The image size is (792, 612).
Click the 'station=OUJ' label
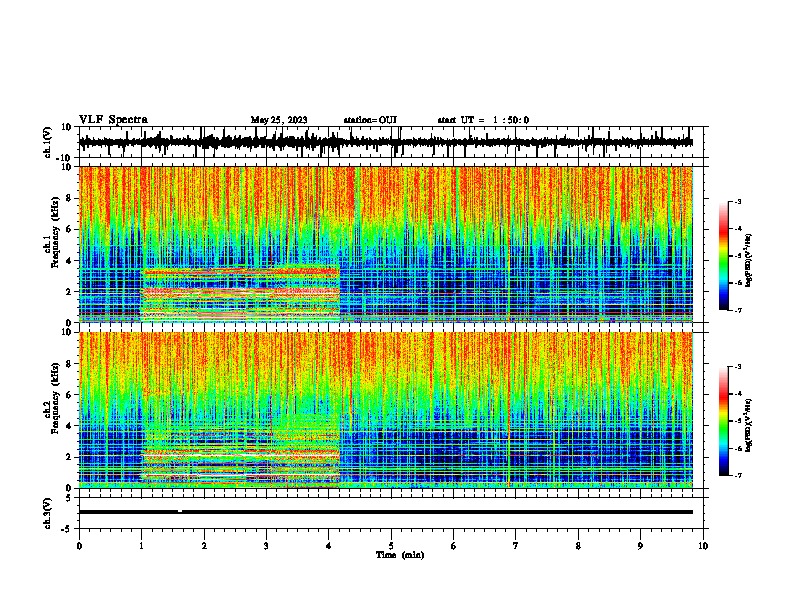click(370, 120)
